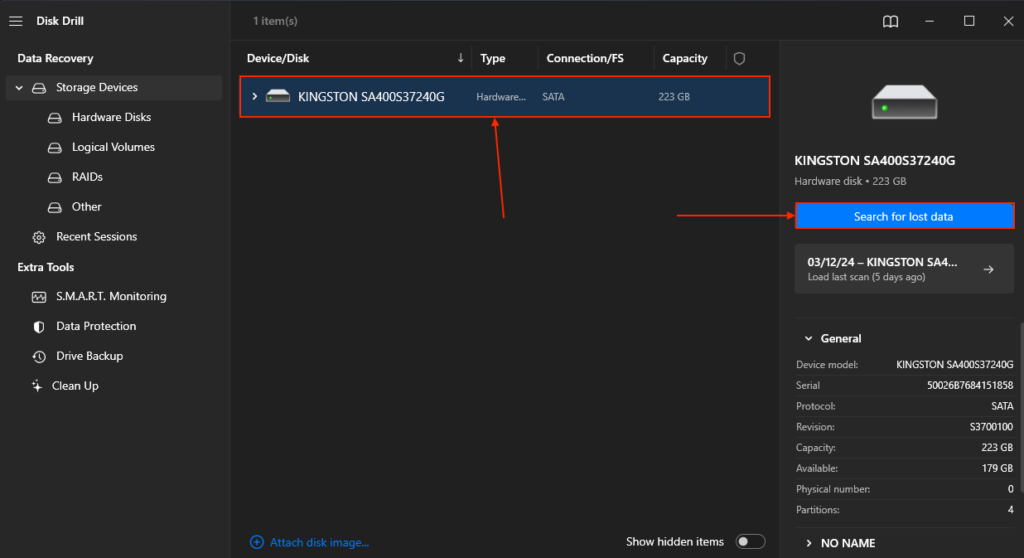Maximize the Disk Drill window
The width and height of the screenshot is (1024, 558).
click(969, 22)
